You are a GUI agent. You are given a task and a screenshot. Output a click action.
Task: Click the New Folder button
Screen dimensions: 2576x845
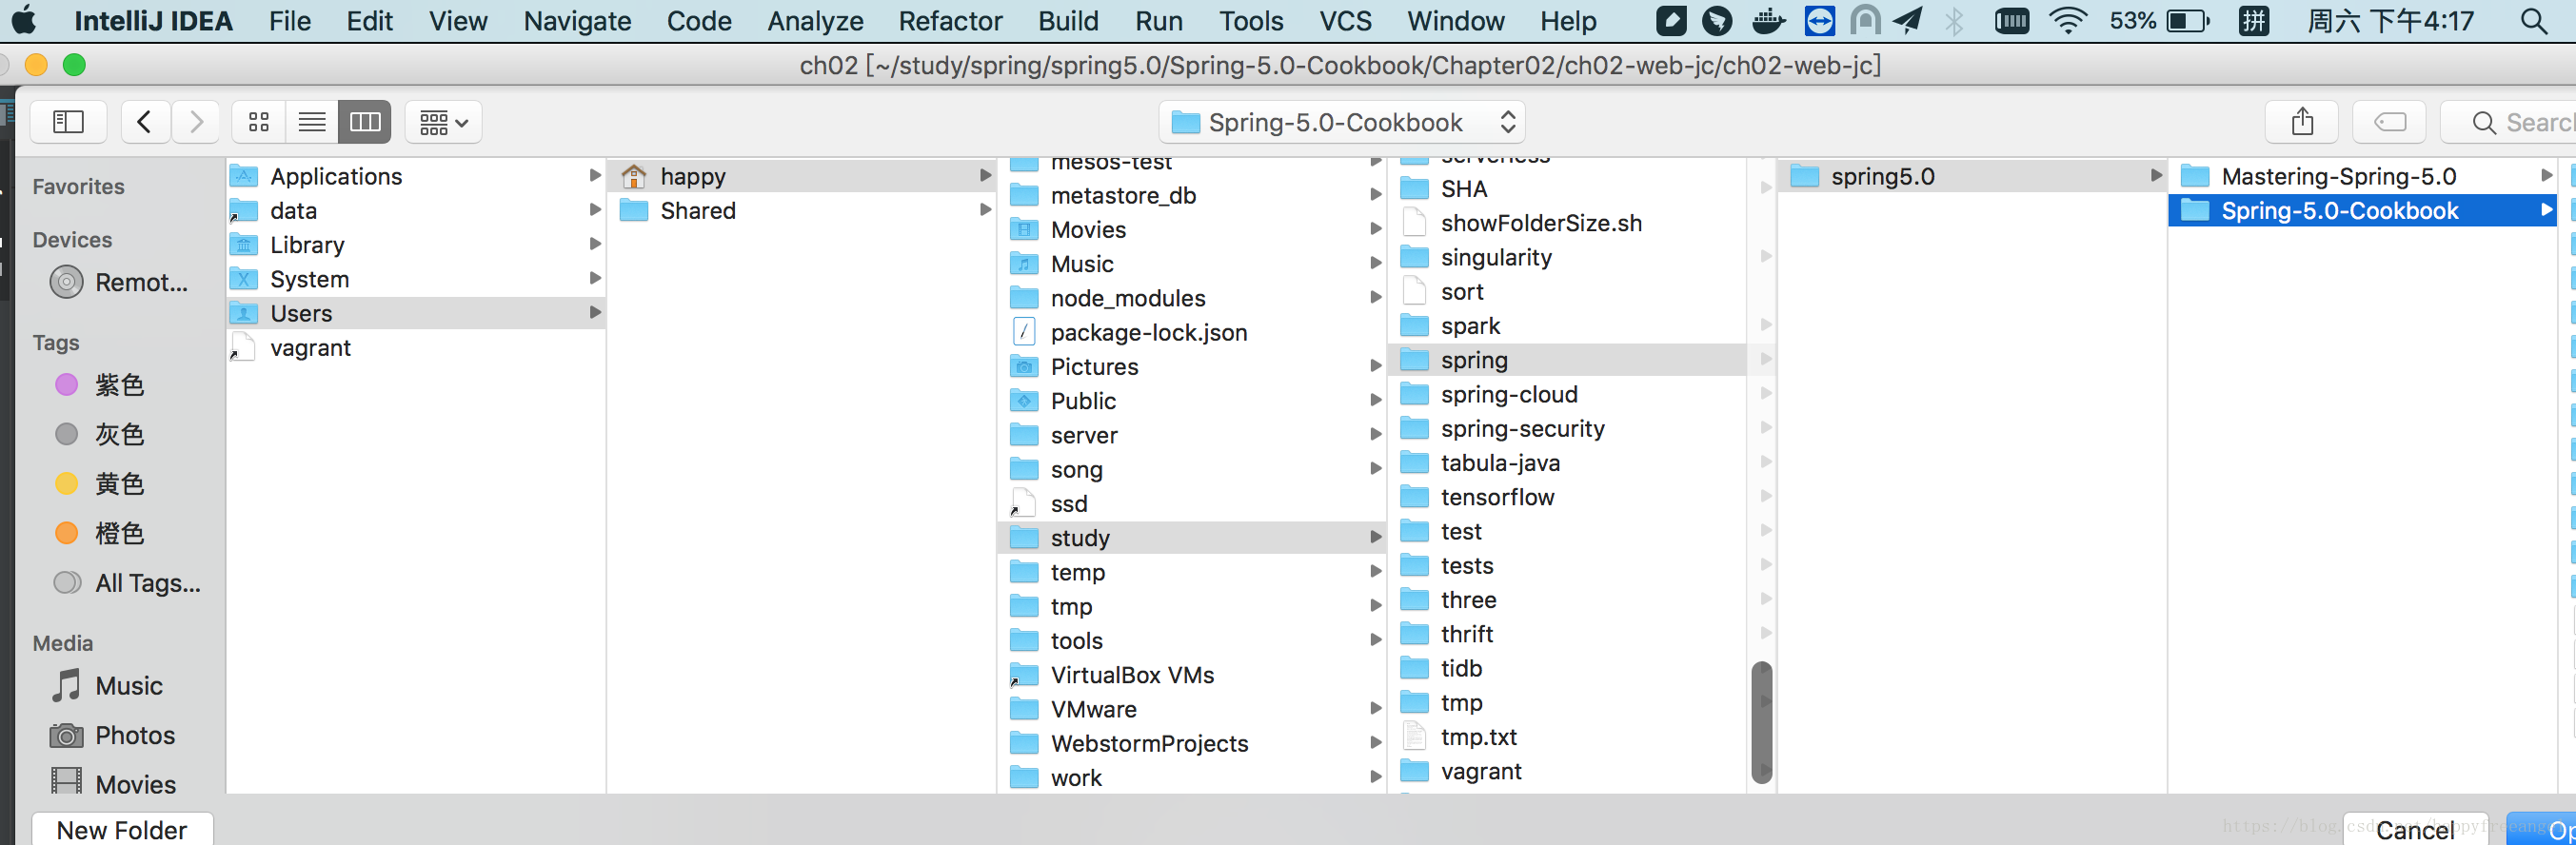point(122,830)
